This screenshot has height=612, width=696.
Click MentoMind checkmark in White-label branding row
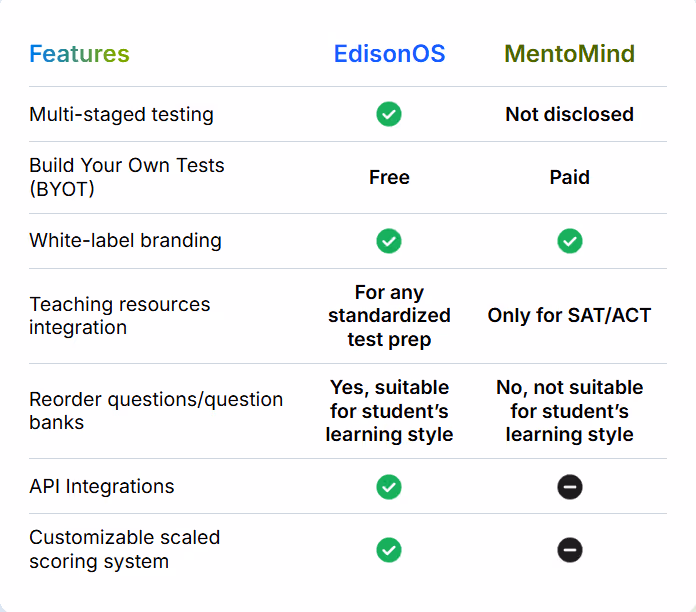[x=569, y=241]
